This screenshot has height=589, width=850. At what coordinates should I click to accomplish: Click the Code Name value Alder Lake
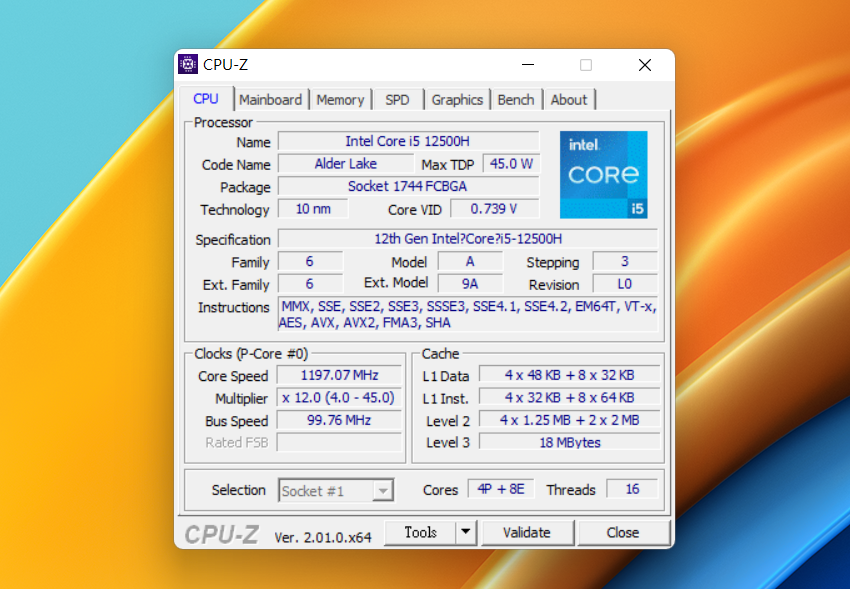click(x=346, y=164)
